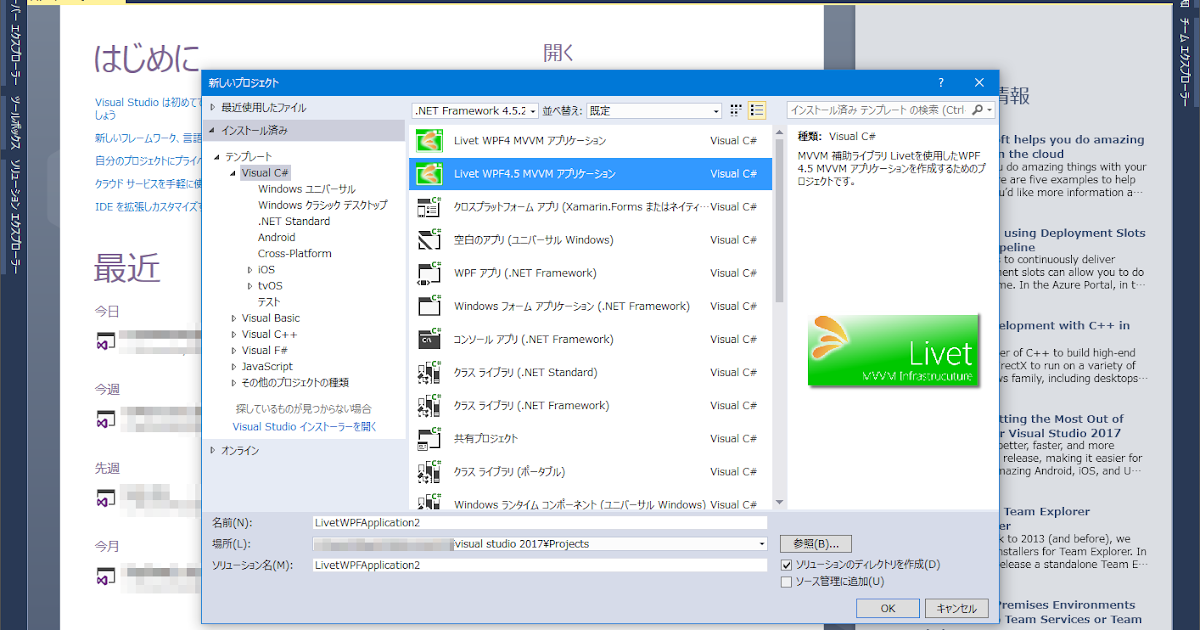Open the 並べ替え sort order dropdown

click(714, 110)
